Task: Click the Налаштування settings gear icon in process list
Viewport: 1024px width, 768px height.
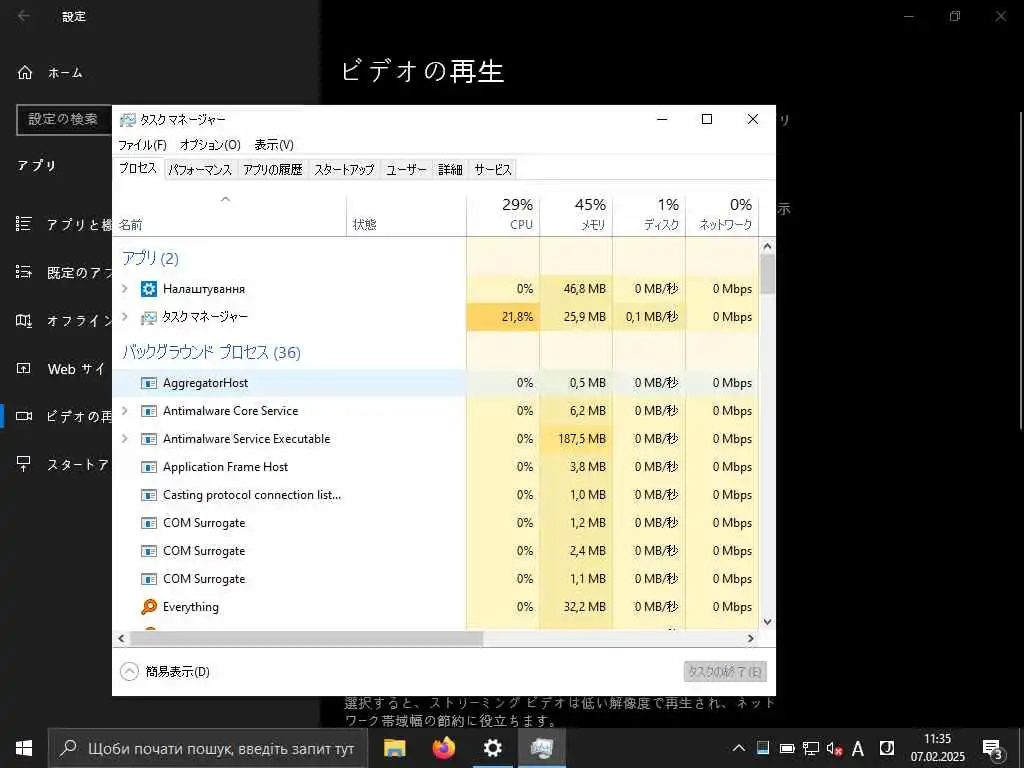Action: pos(149,289)
